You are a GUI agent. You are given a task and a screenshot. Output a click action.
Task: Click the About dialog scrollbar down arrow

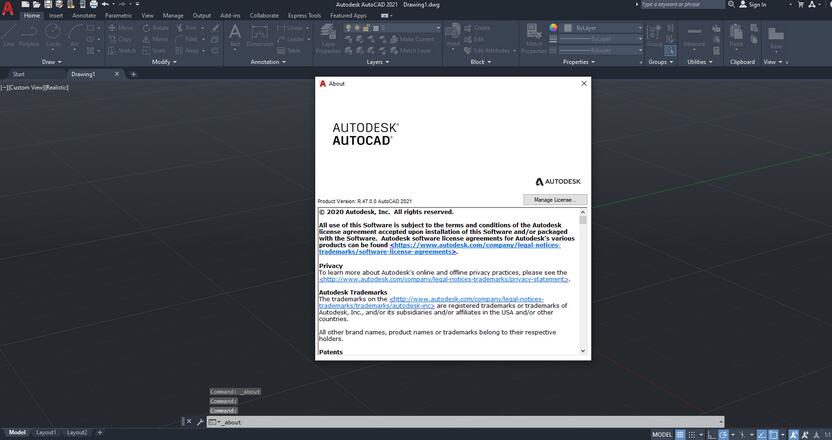coord(583,351)
